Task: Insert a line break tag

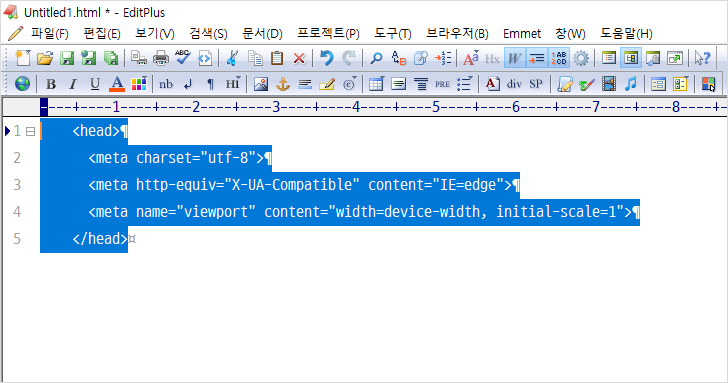Action: [188, 84]
